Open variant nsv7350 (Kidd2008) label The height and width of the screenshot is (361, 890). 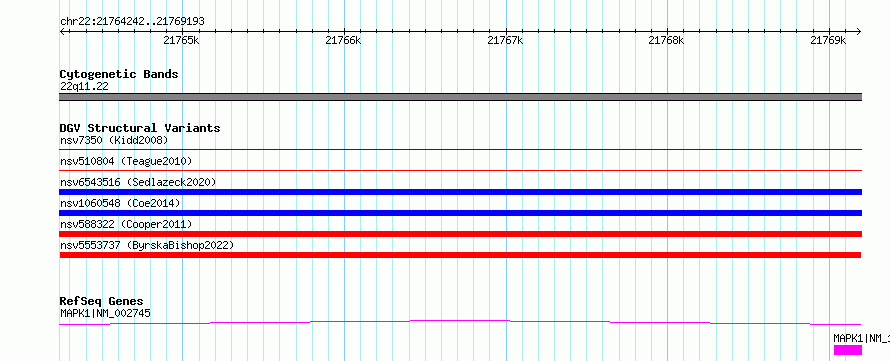[x=114, y=140]
